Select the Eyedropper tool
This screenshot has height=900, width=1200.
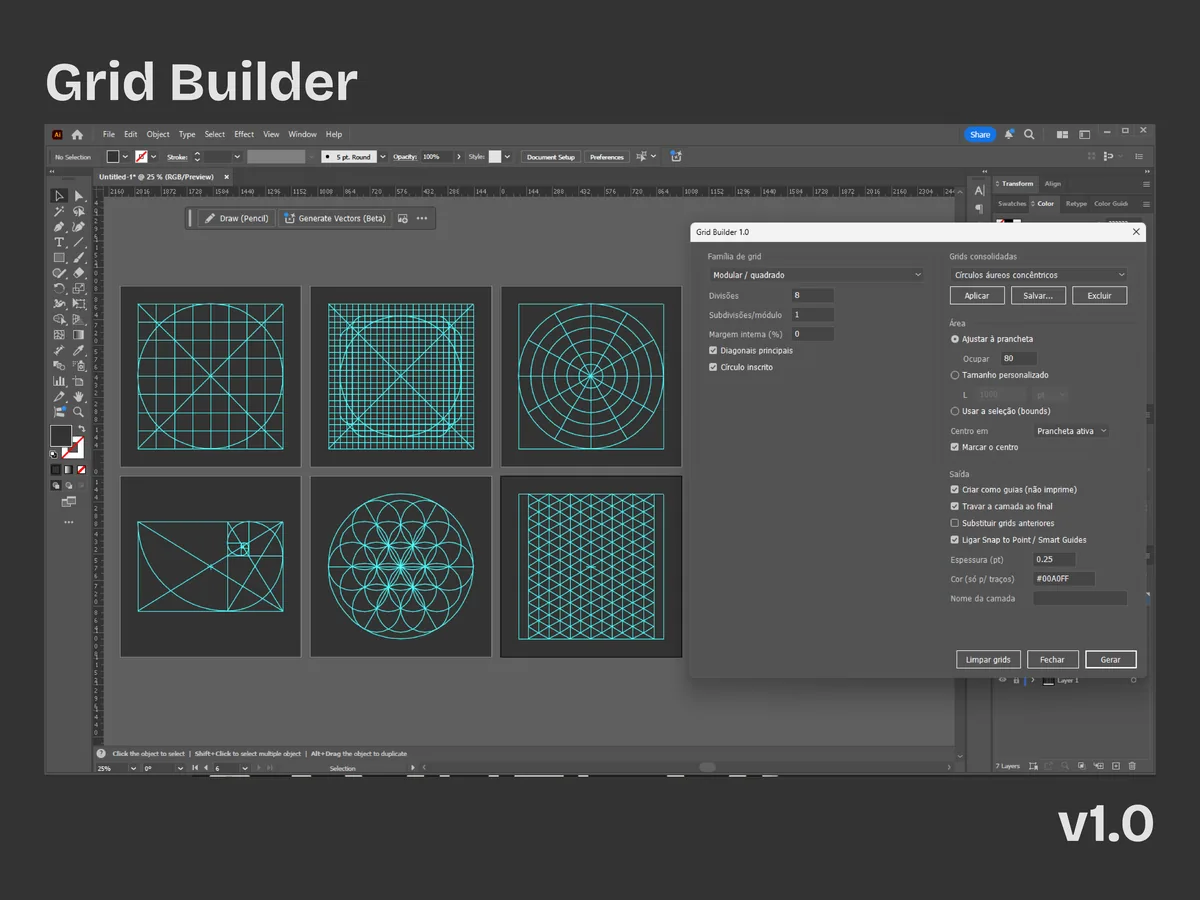79,349
